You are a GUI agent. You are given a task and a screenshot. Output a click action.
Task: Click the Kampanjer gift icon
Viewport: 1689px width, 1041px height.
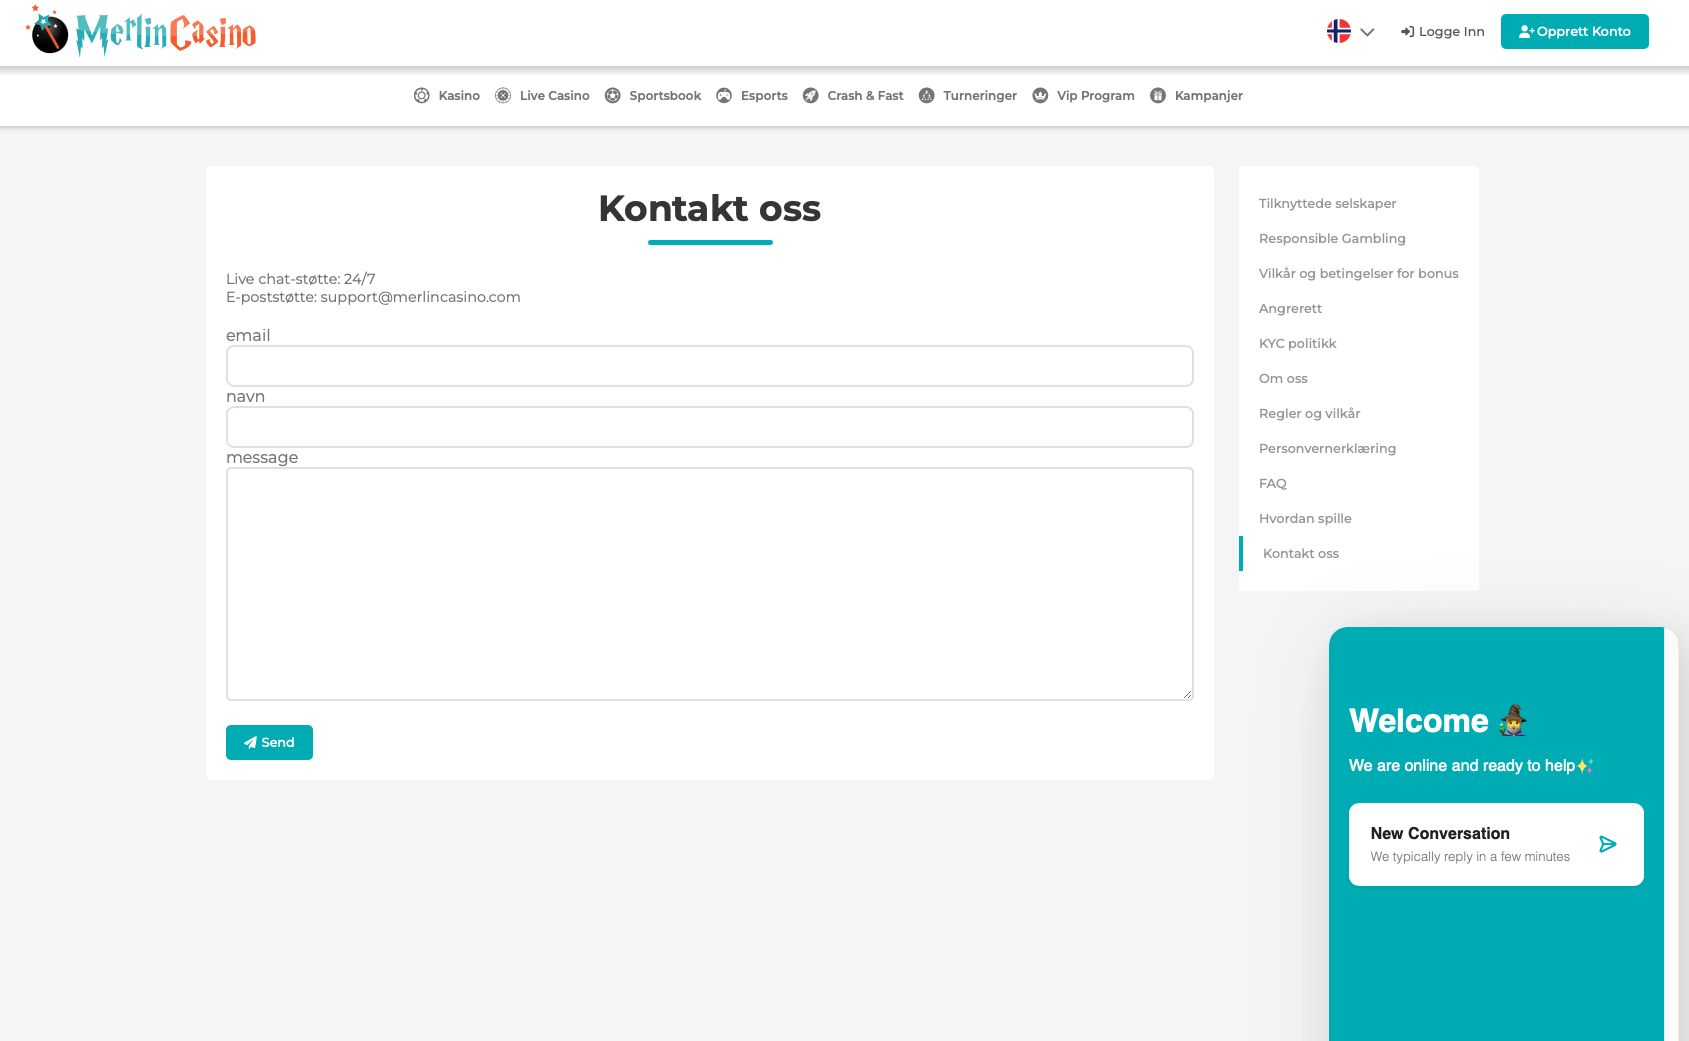[1158, 96]
